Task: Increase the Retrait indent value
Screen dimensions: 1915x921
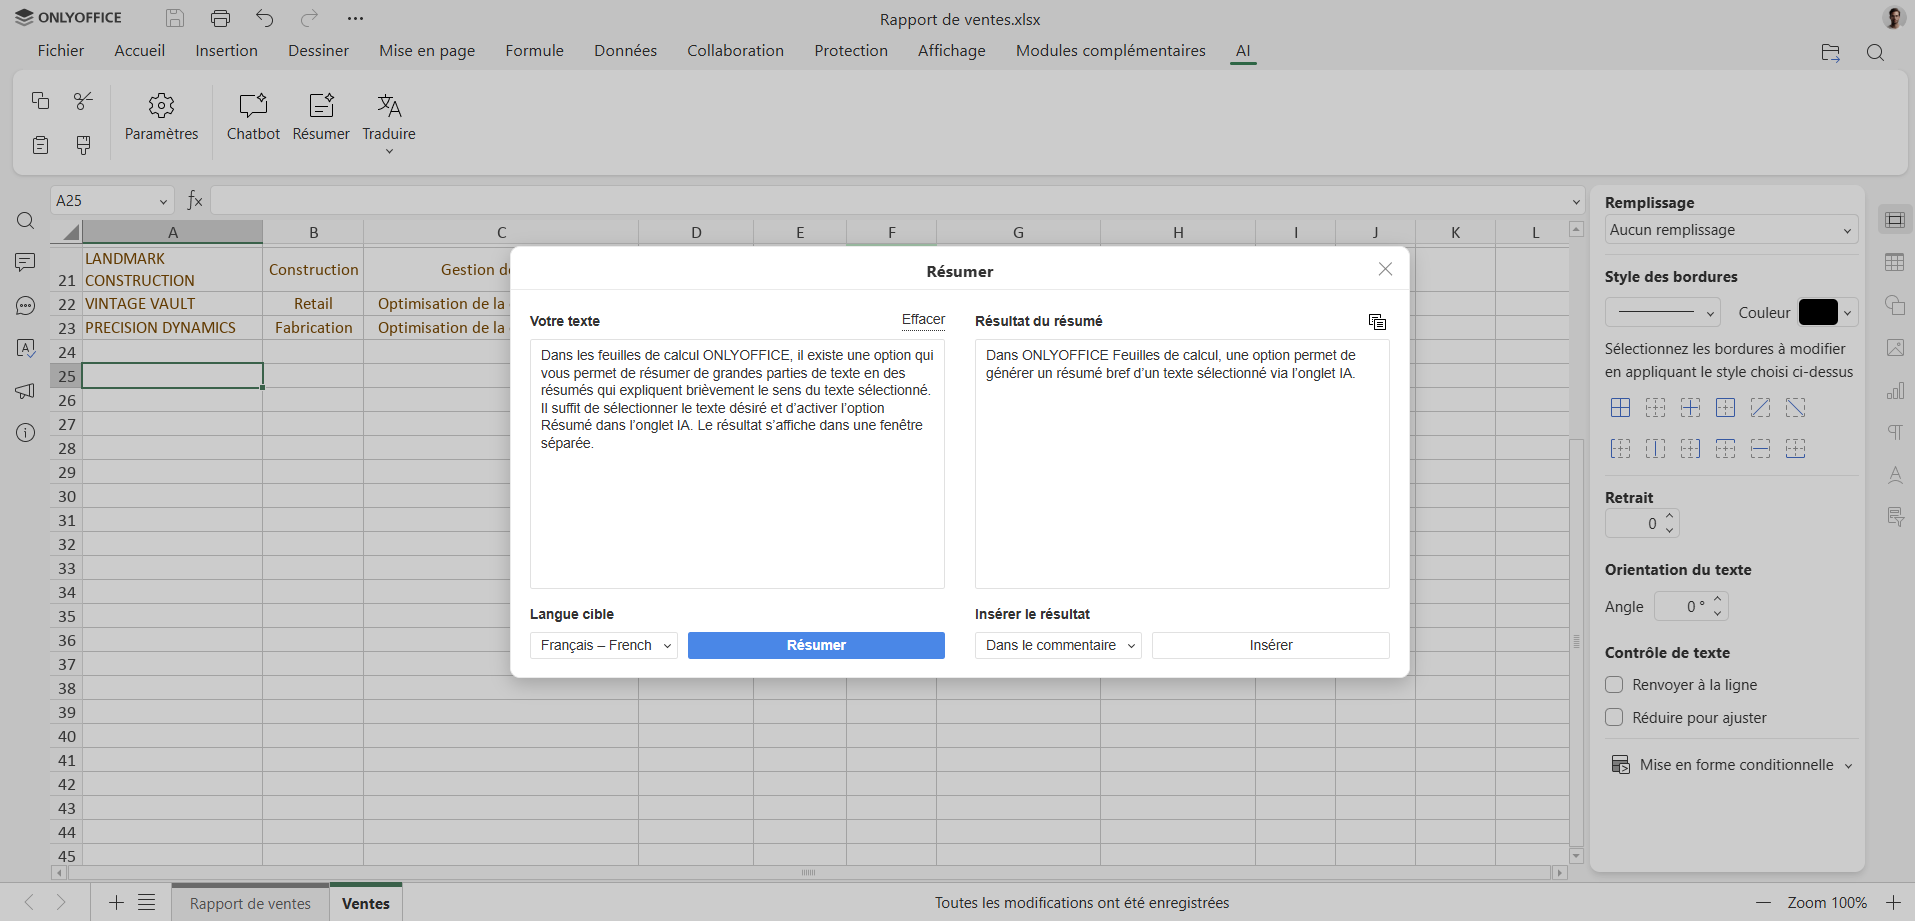Action: 1670,517
